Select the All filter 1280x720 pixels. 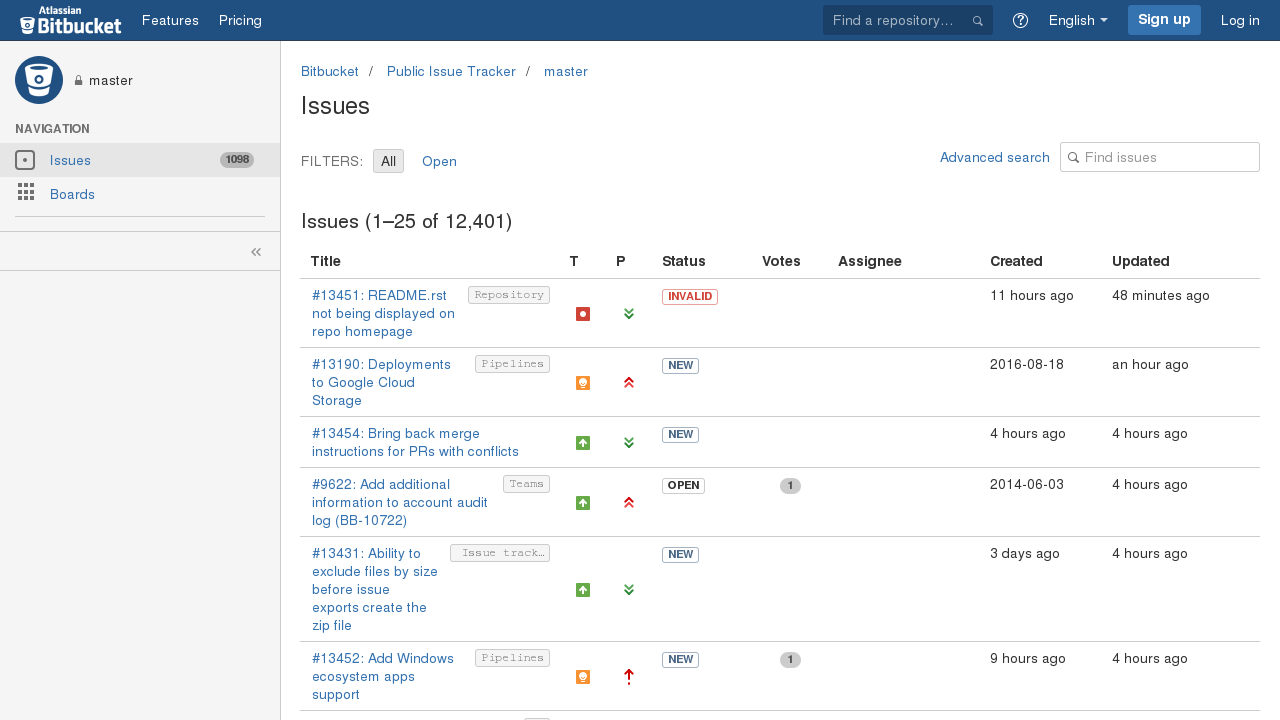(x=388, y=161)
